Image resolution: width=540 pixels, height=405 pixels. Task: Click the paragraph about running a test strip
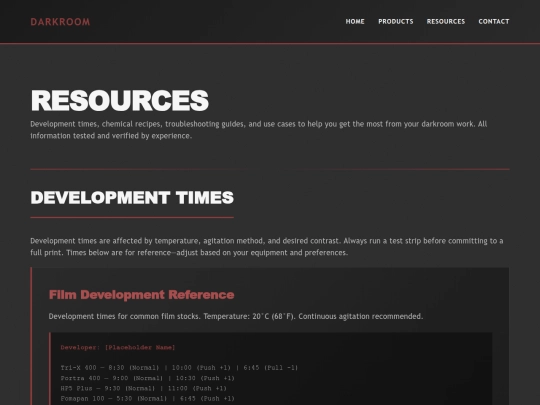(x=267, y=247)
